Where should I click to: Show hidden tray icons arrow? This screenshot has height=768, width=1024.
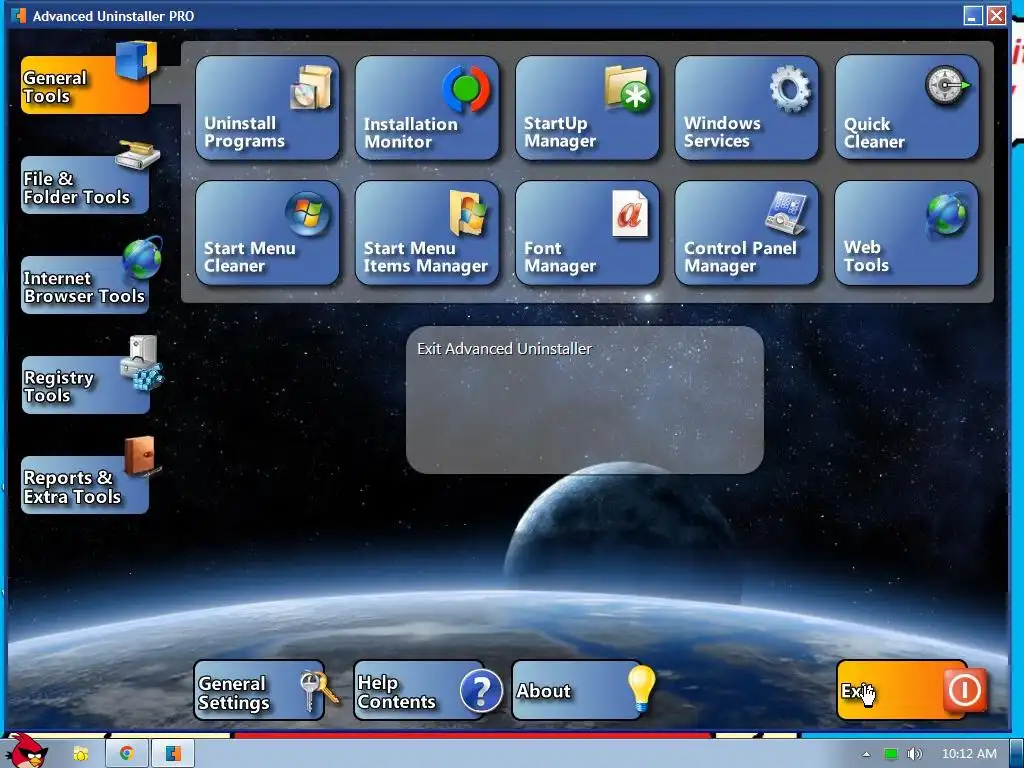pos(867,754)
